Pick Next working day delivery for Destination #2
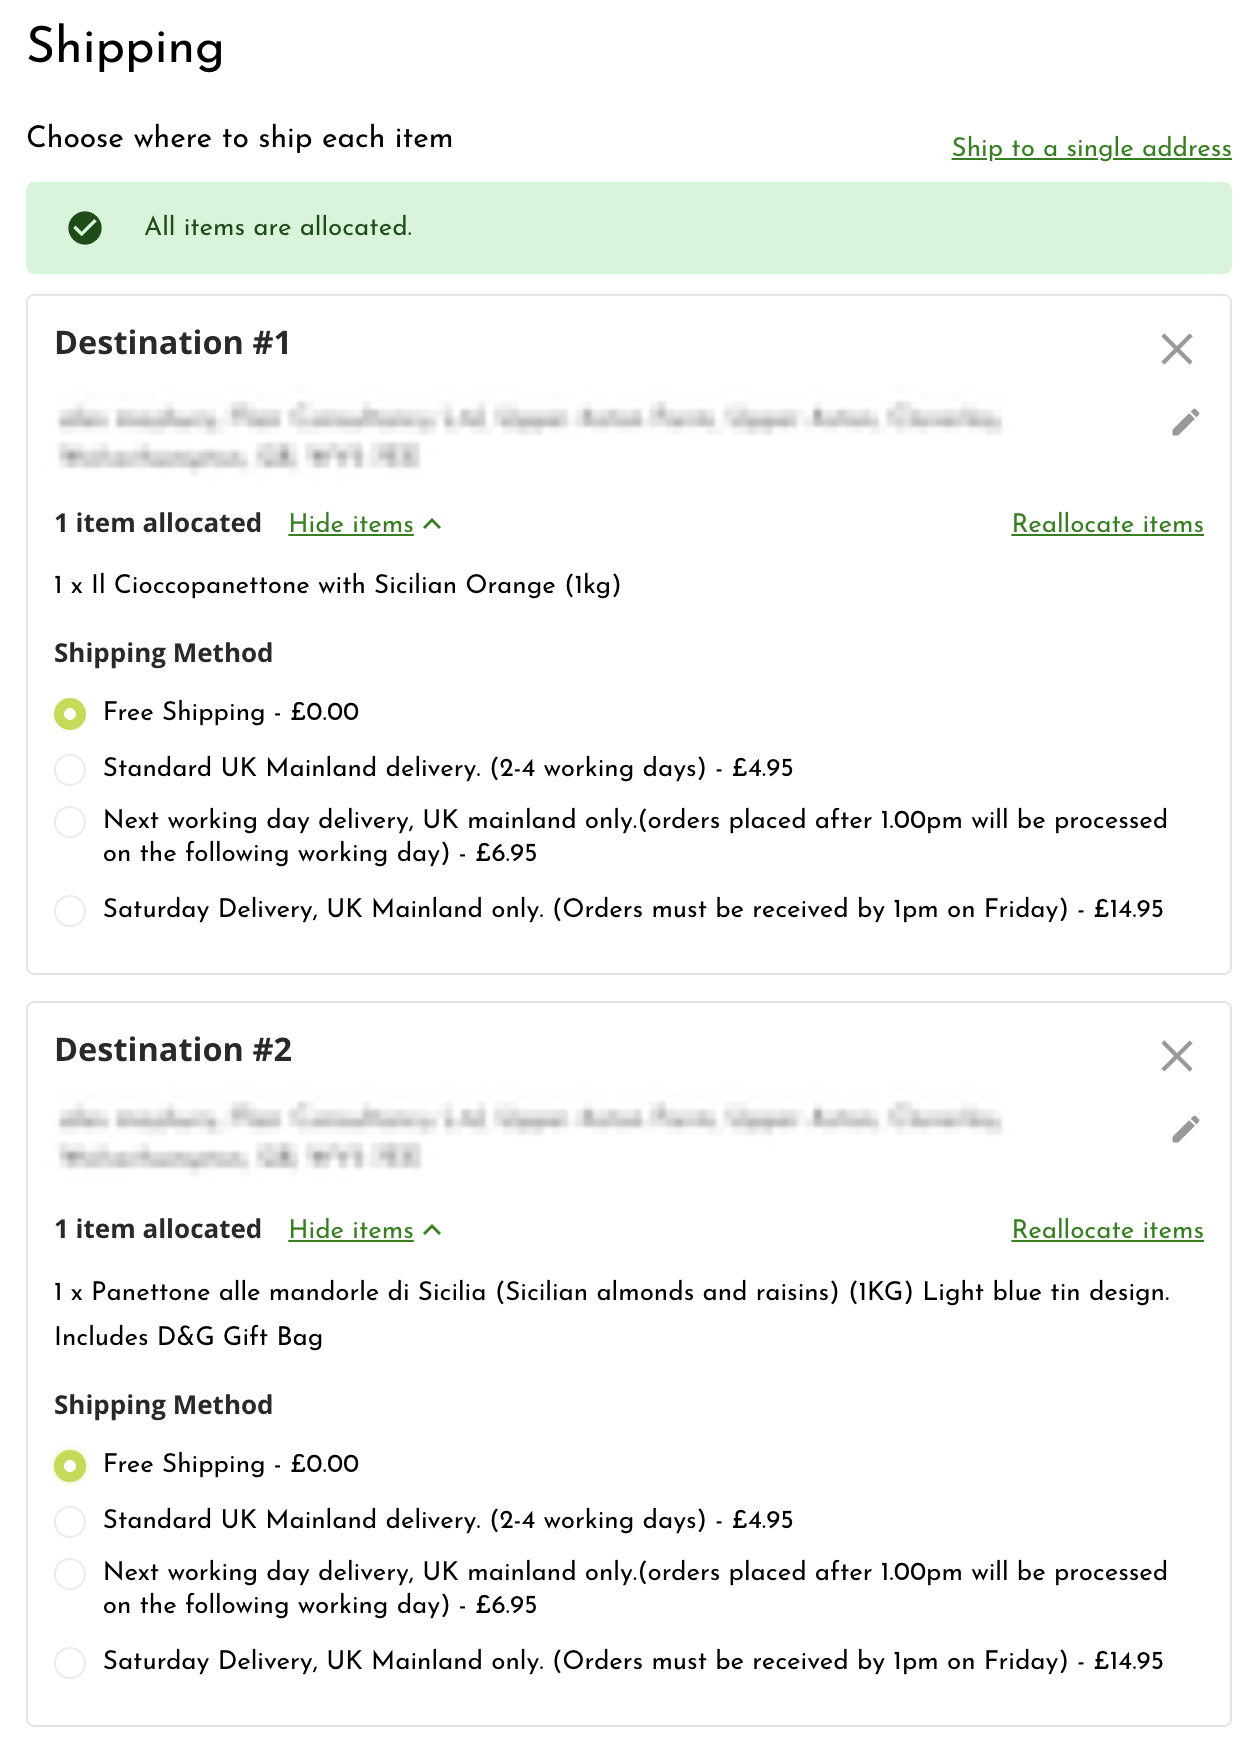 [x=70, y=1574]
